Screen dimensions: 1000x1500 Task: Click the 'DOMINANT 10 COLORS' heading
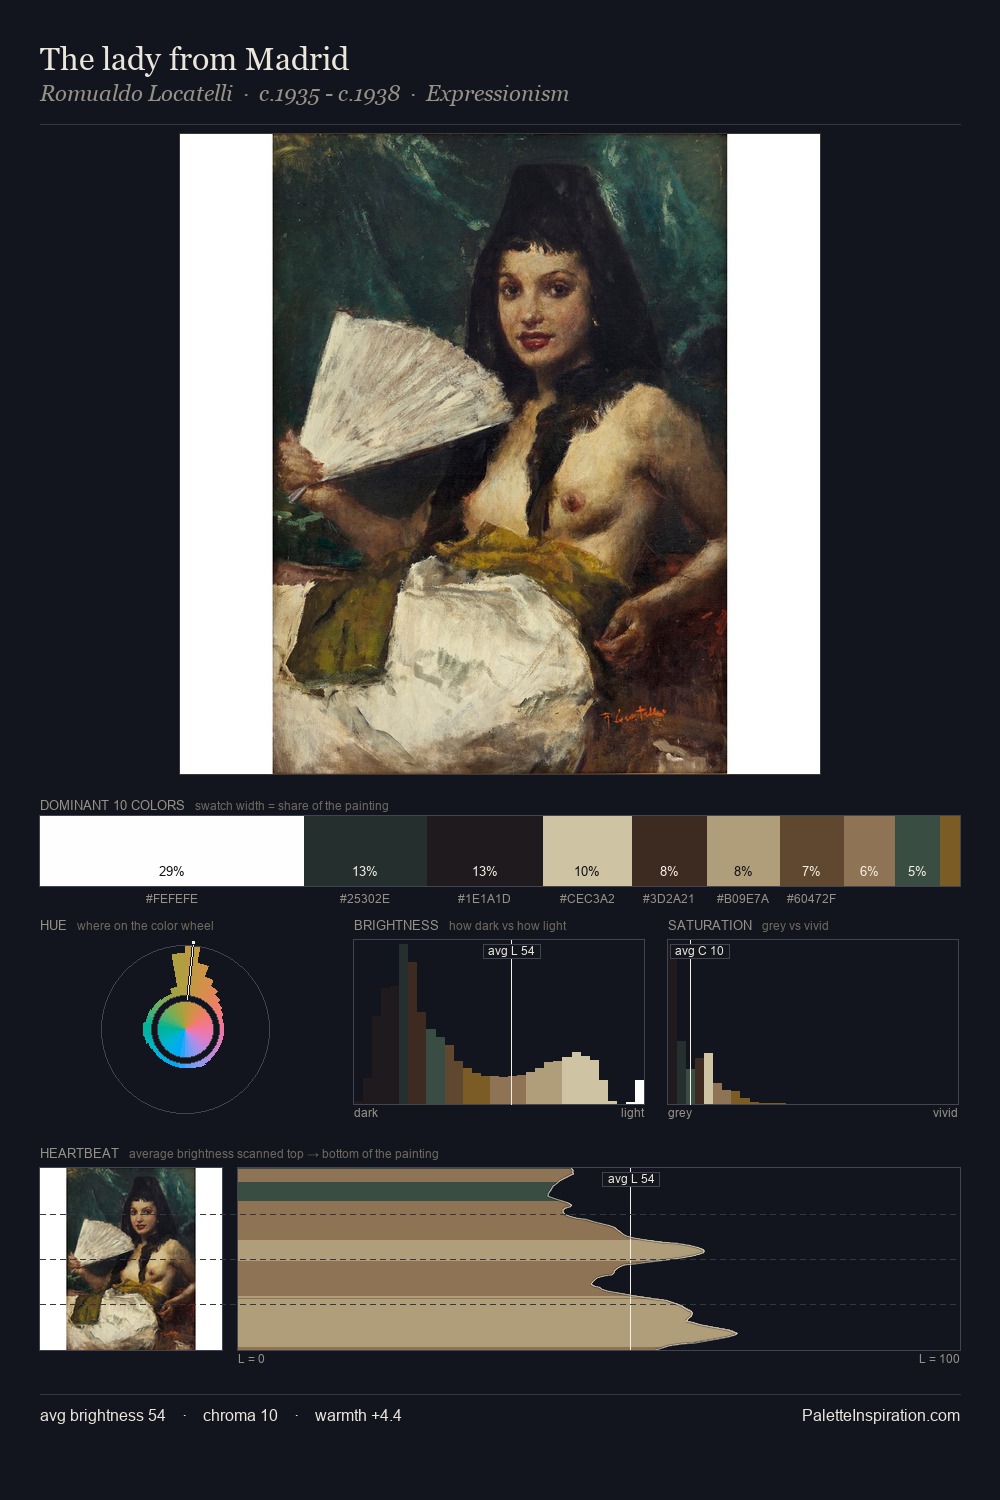(x=112, y=805)
